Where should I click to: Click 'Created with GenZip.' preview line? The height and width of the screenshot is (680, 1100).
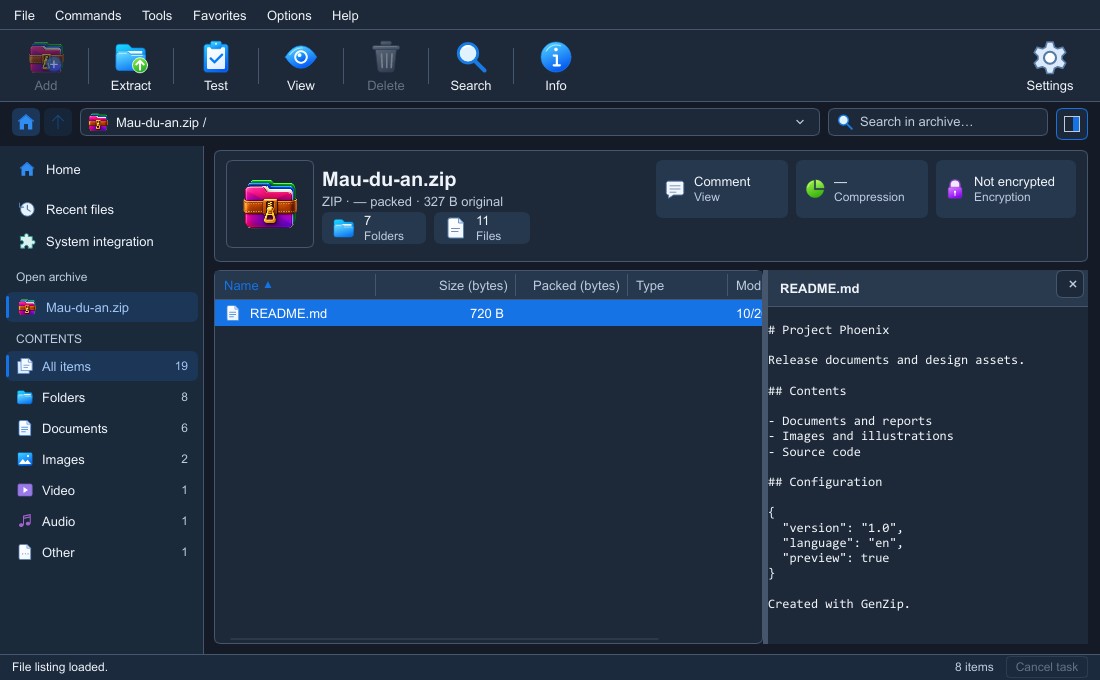coord(838,604)
